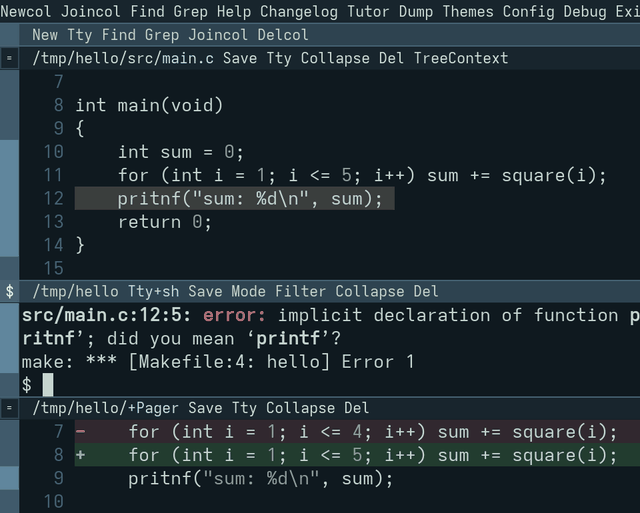Click the src/main.c:12:5 error location
640x513 pixels.
coord(106,315)
